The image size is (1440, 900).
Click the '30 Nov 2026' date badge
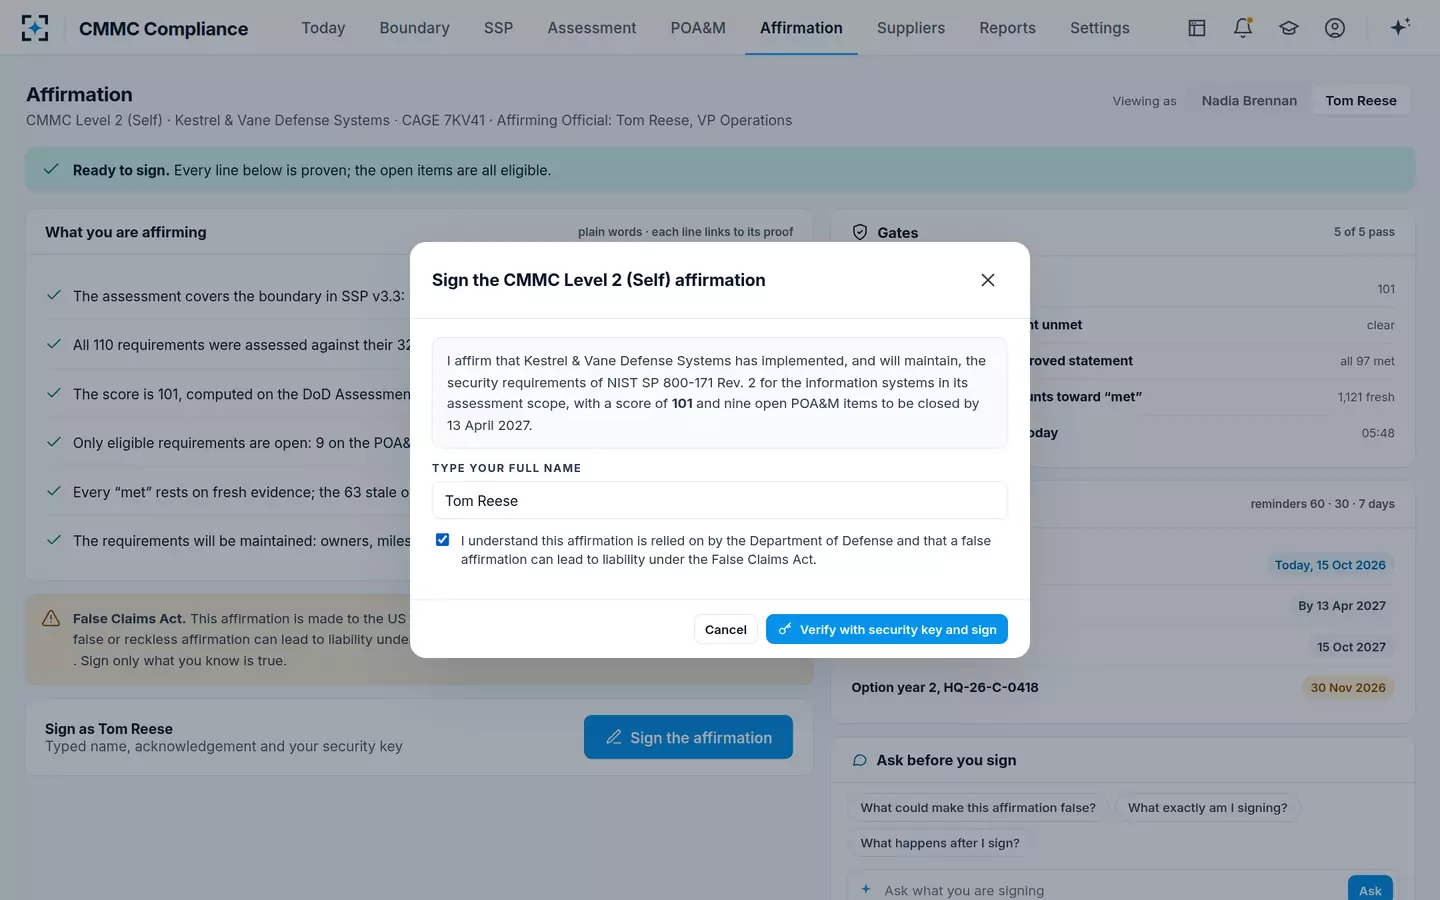[x=1348, y=687]
